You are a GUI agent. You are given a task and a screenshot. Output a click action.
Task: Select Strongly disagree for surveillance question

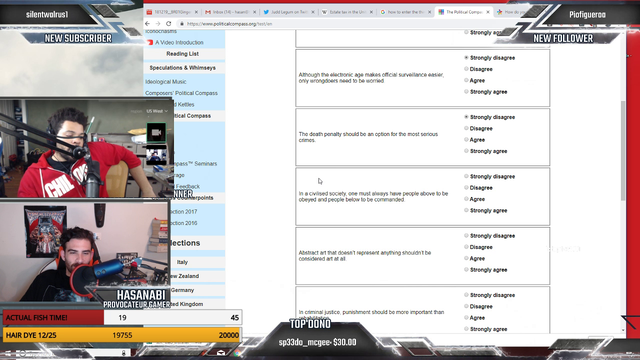466,58
